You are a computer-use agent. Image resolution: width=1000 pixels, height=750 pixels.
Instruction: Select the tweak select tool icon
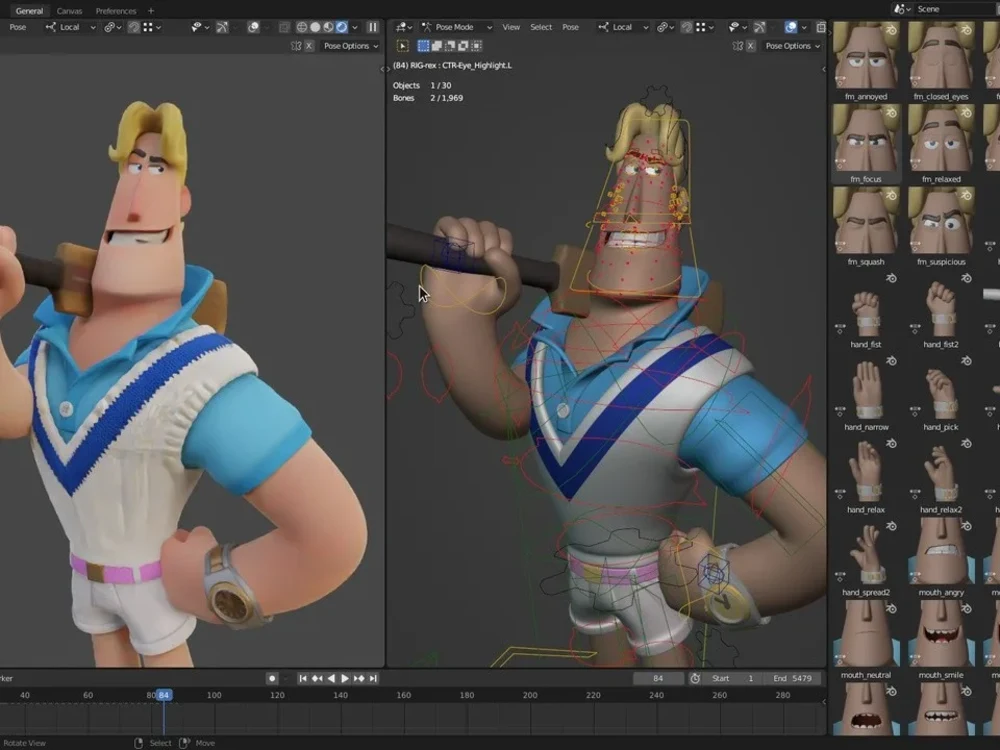point(402,46)
